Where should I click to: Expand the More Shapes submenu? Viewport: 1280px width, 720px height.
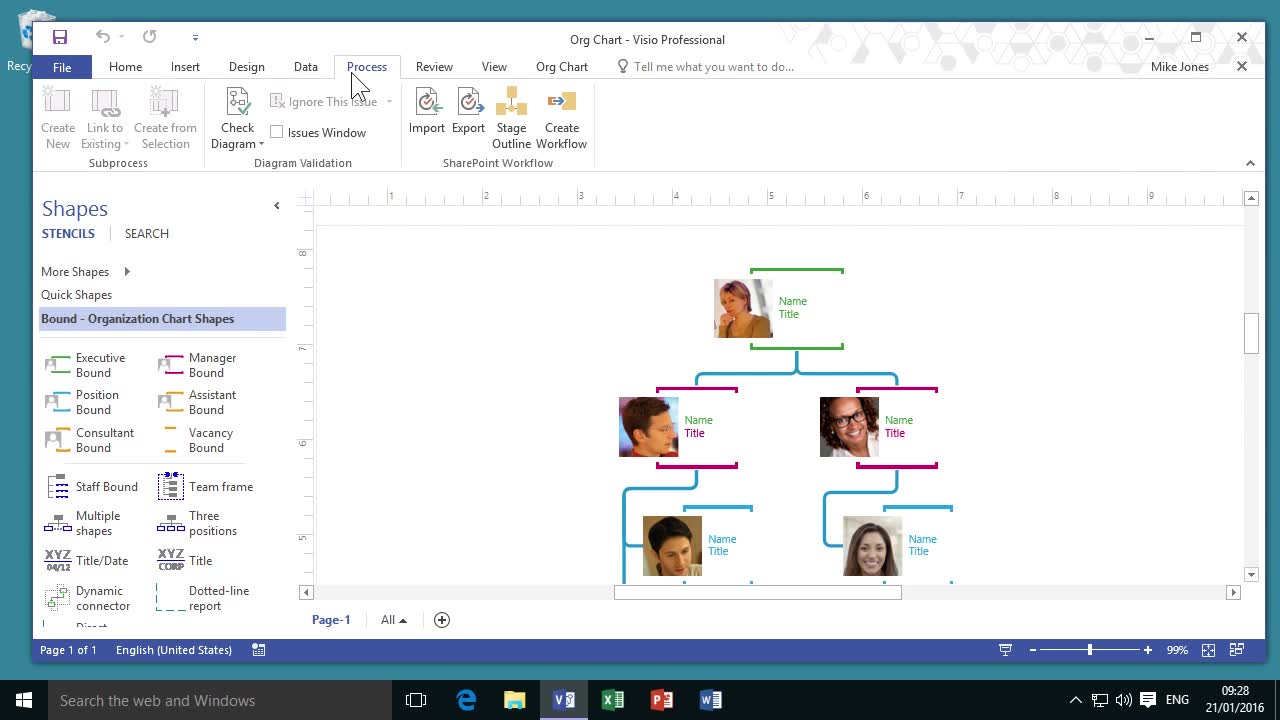click(127, 272)
